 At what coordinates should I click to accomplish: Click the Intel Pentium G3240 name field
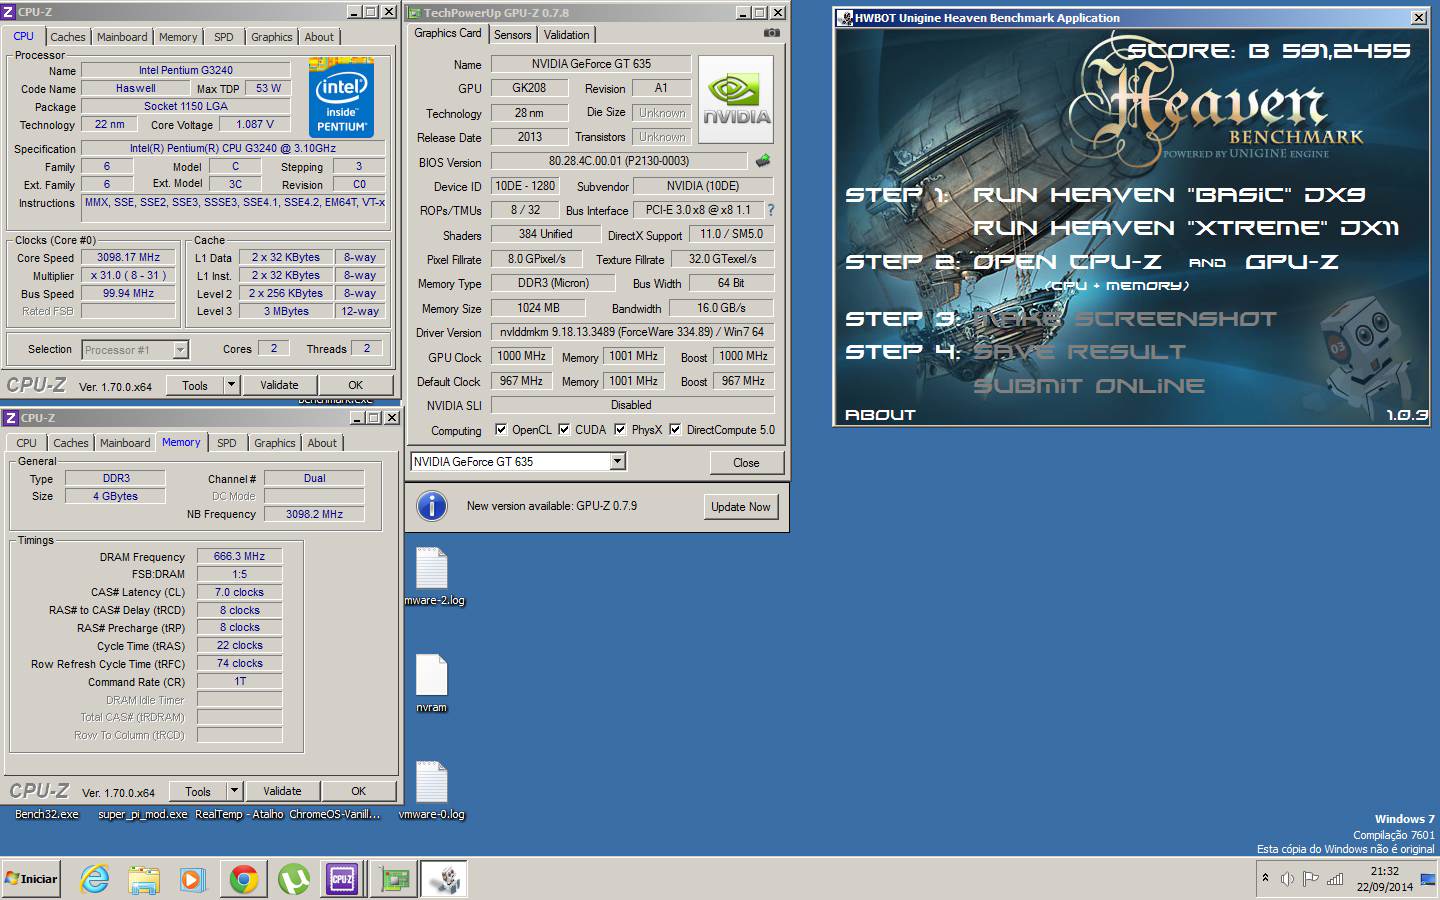[x=185, y=70]
